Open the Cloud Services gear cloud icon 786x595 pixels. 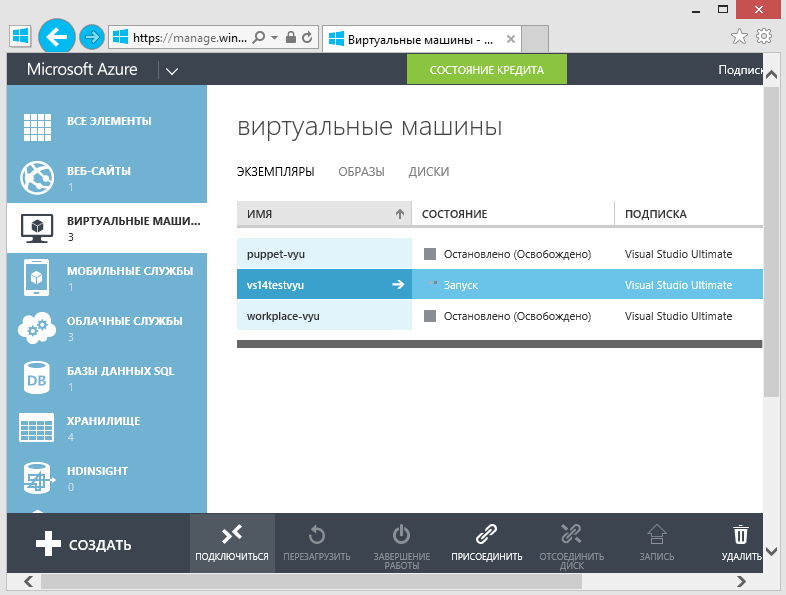click(x=37, y=328)
